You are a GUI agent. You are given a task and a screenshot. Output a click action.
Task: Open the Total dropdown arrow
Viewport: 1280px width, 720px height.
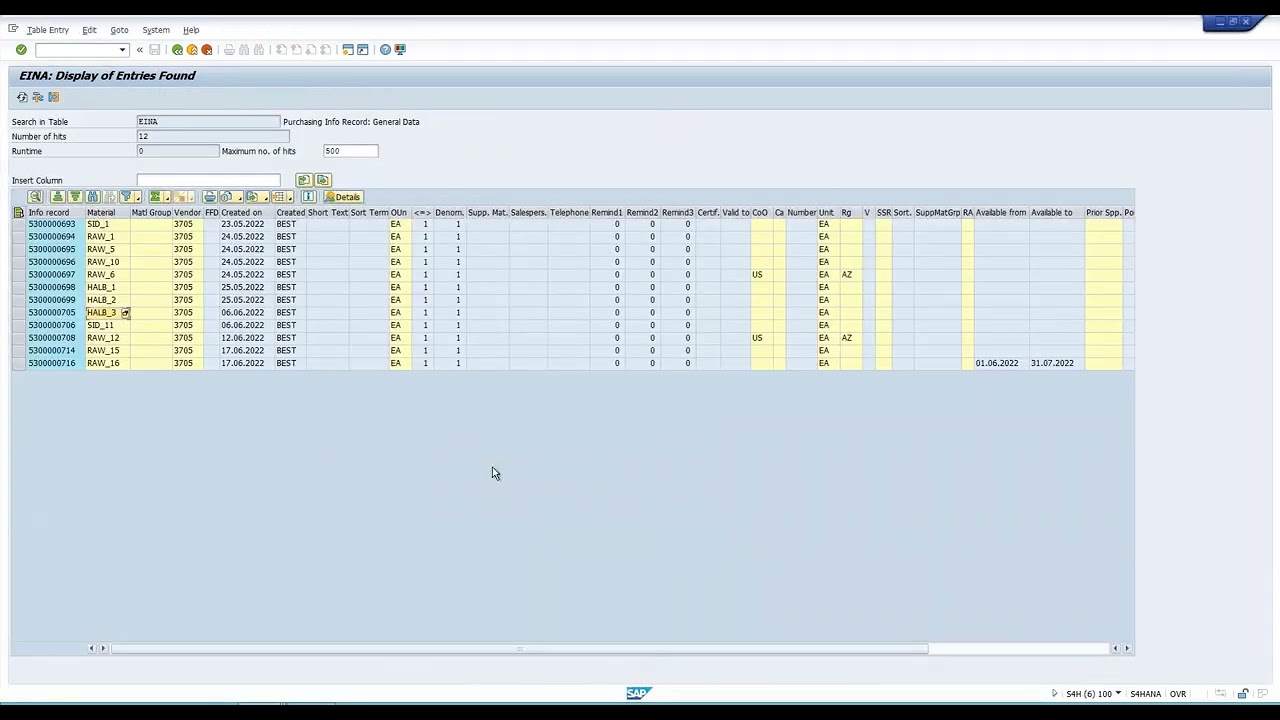click(x=167, y=198)
